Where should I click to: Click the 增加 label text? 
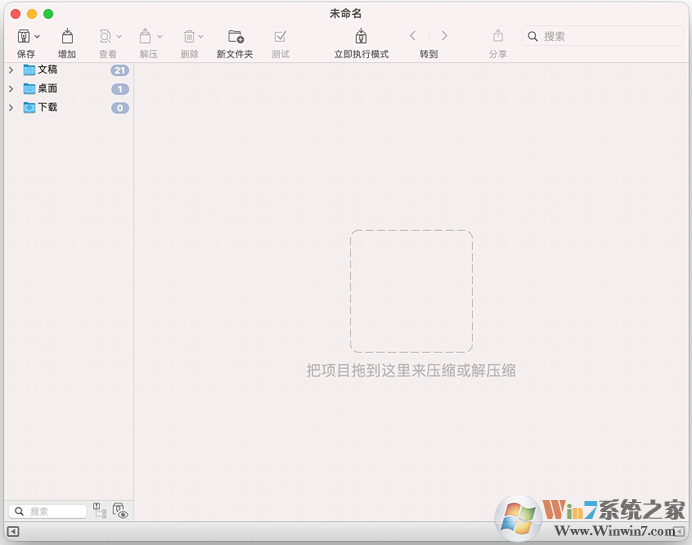67,54
